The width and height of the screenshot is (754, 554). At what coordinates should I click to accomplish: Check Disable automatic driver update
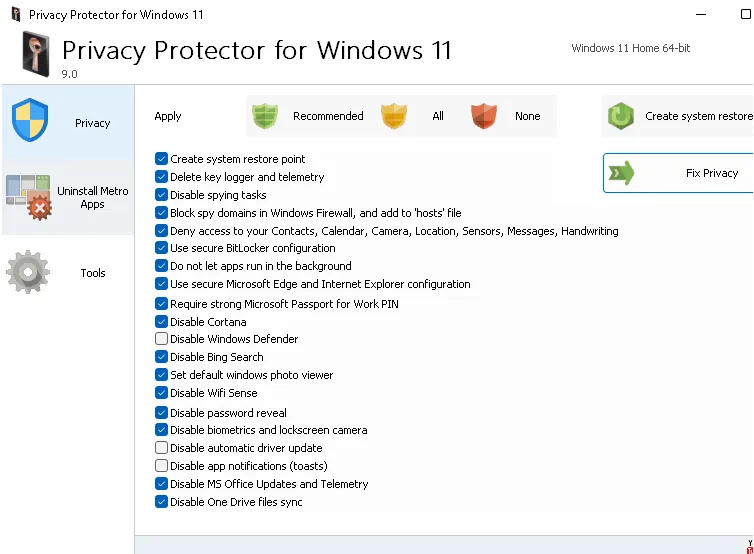coord(162,448)
